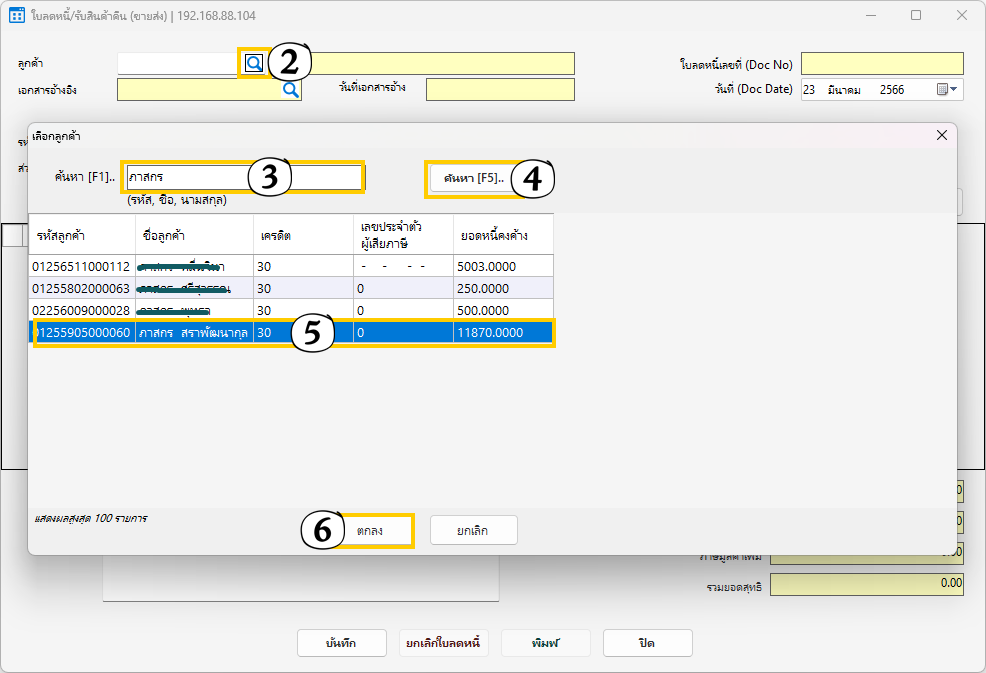Click the บันทึก save button
986x673 pixels.
click(341, 643)
